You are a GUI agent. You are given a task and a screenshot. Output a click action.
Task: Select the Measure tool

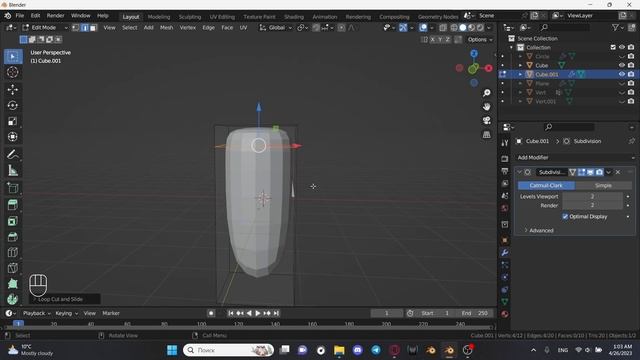click(x=13, y=170)
